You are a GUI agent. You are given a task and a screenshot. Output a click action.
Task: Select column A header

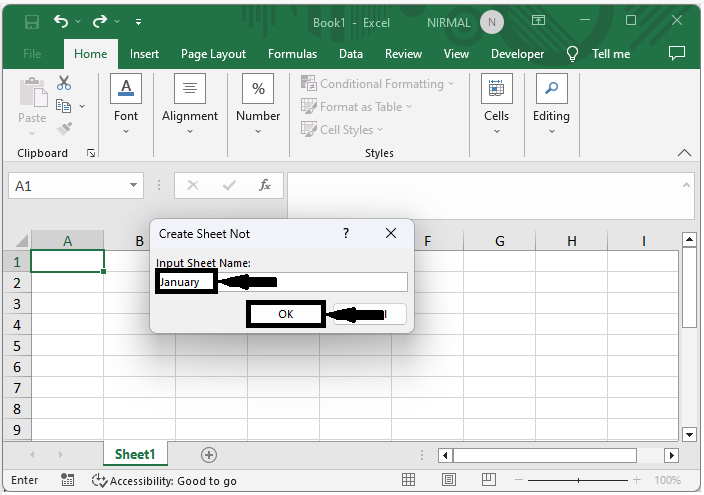click(x=67, y=241)
